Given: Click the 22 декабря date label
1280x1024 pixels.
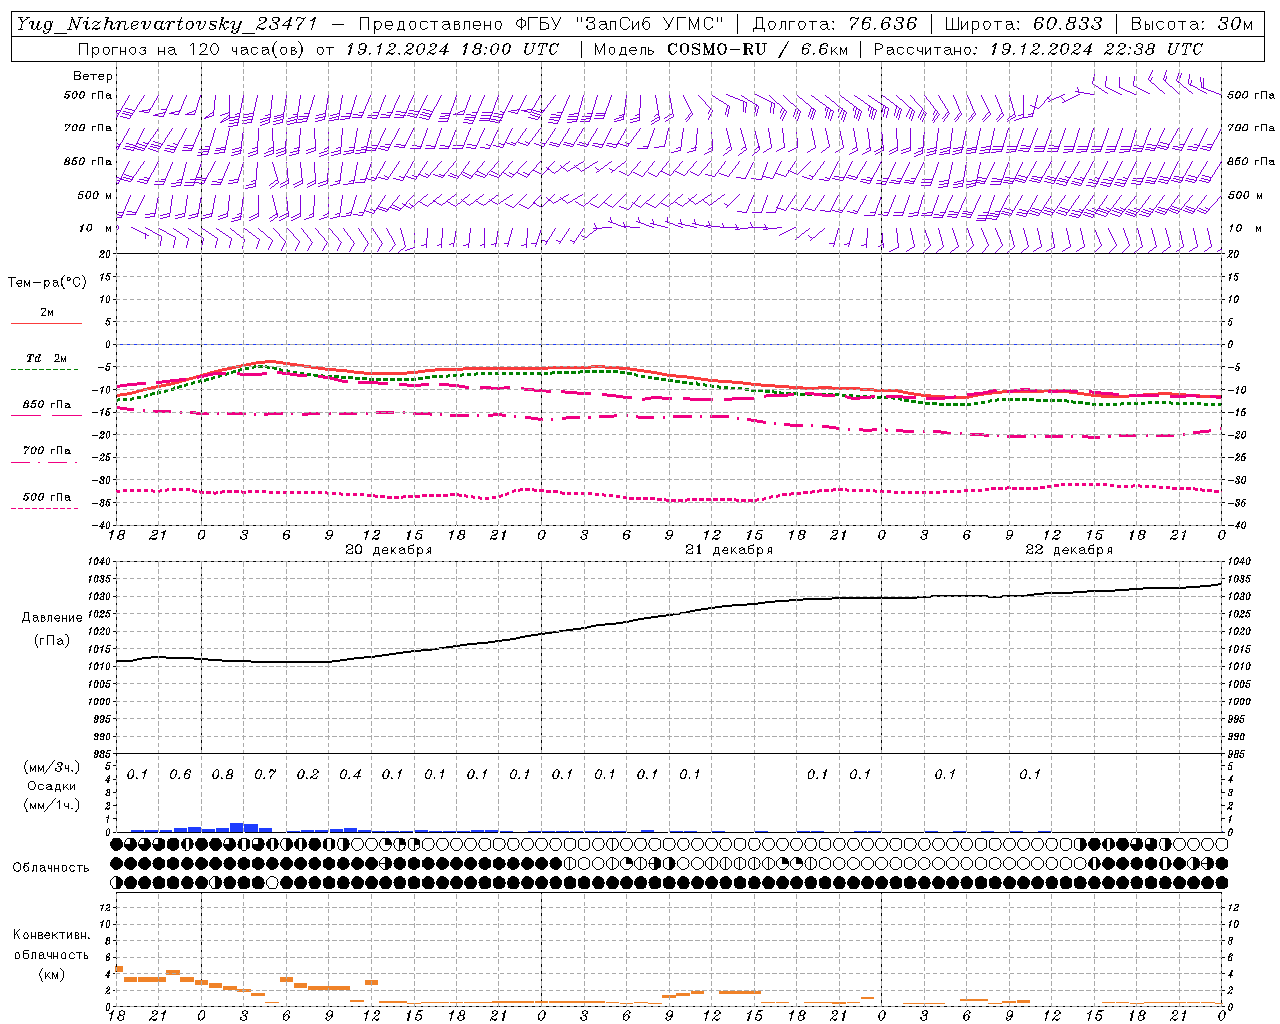Looking at the screenshot, I should click(1069, 550).
